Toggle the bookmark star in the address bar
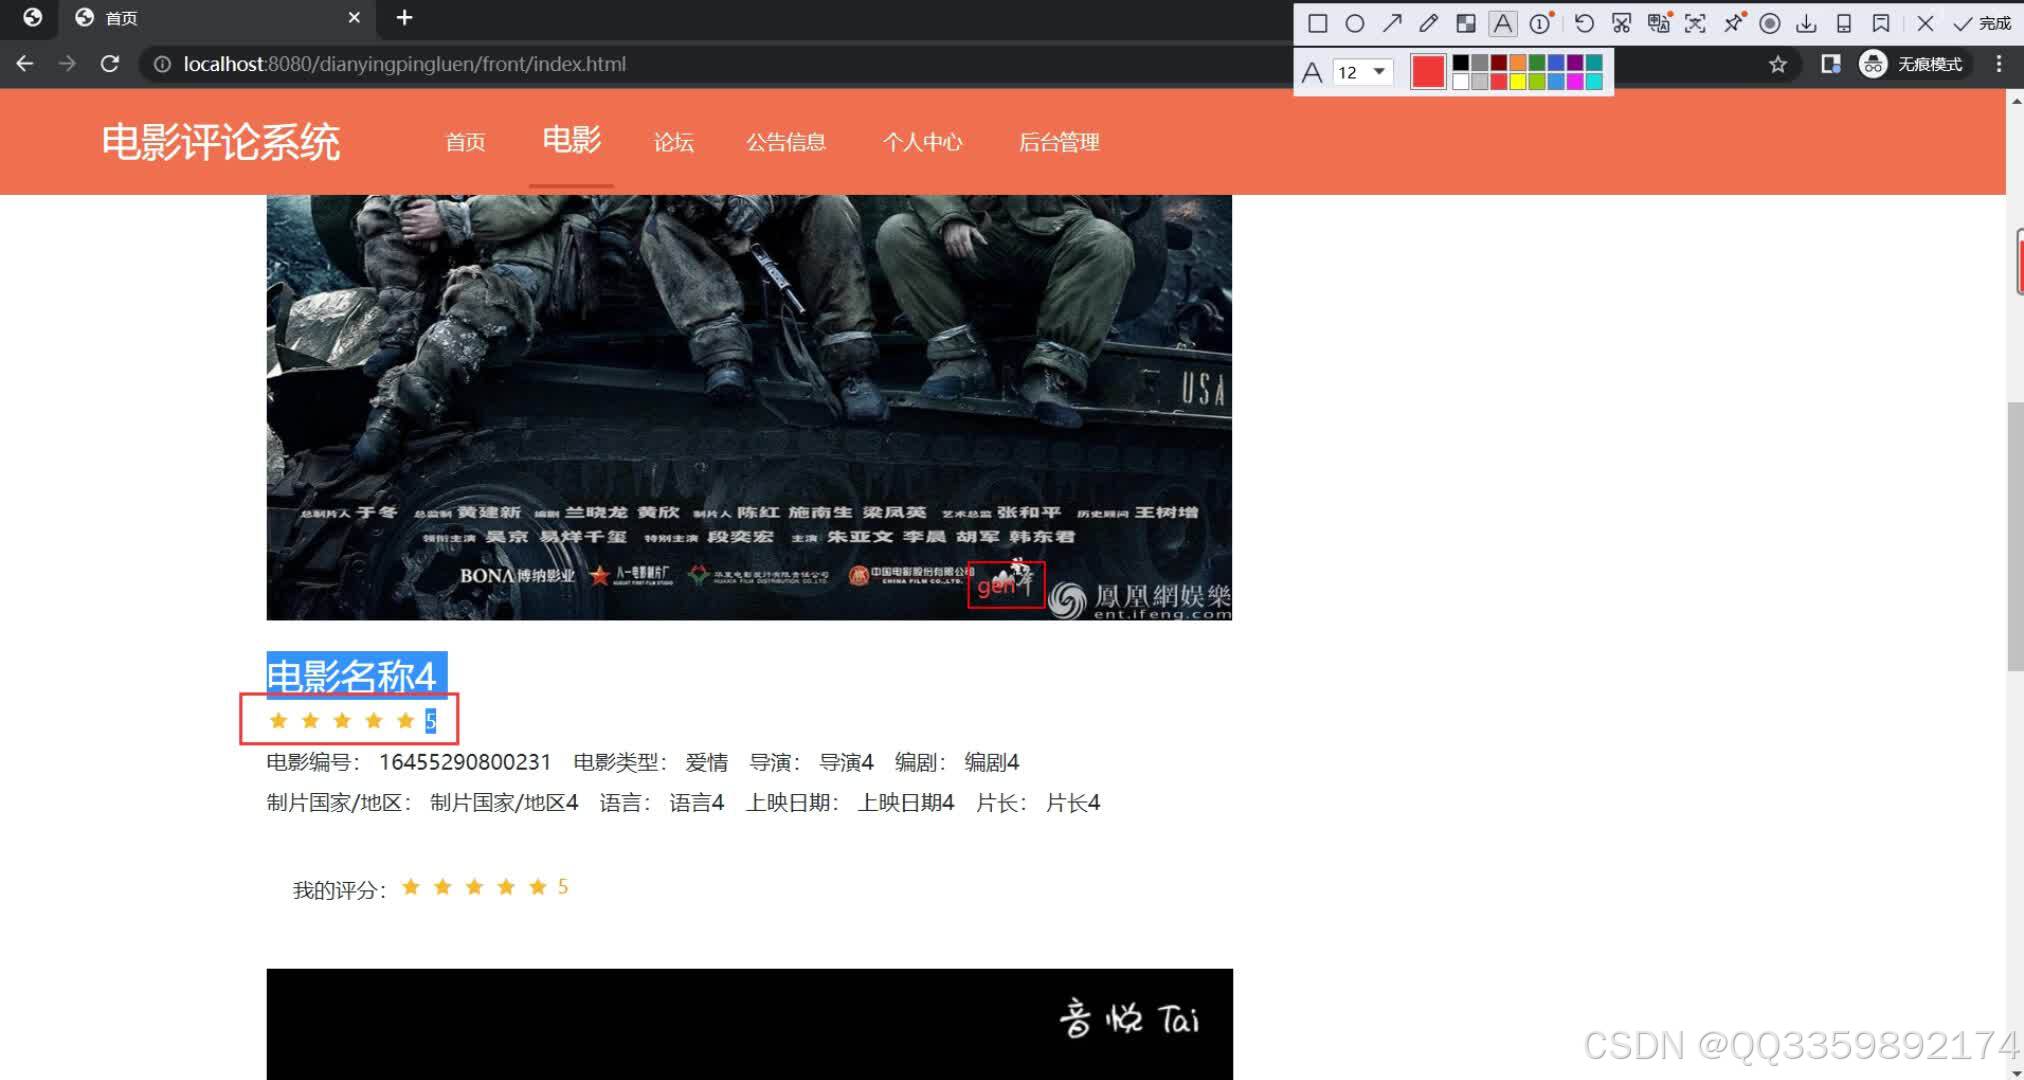 [1778, 64]
